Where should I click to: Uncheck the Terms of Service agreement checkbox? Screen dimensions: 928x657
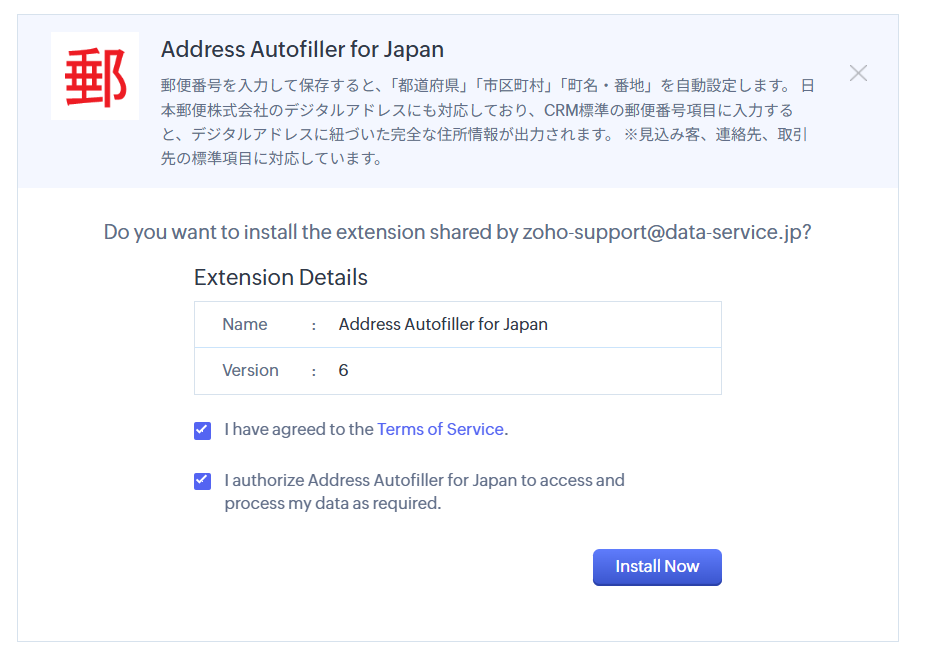(202, 430)
